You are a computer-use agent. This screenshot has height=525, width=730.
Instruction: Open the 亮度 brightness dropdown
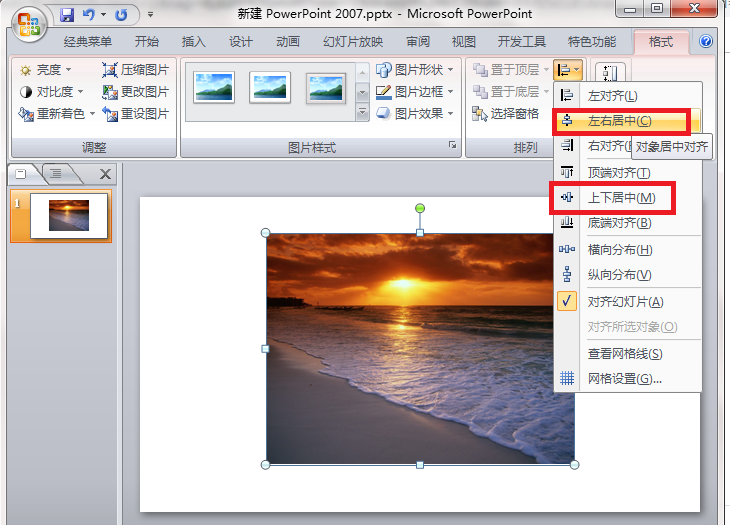tap(45, 70)
